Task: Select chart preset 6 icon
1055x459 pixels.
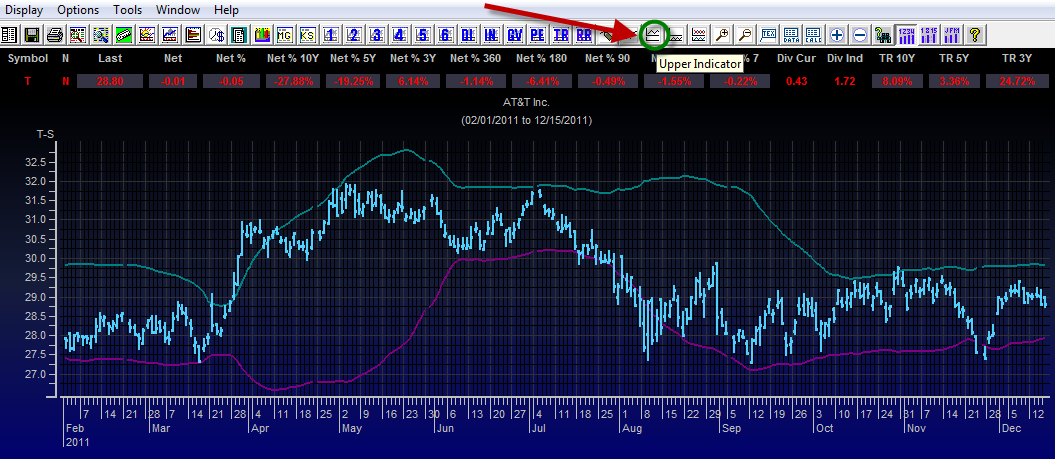Action: click(x=444, y=34)
